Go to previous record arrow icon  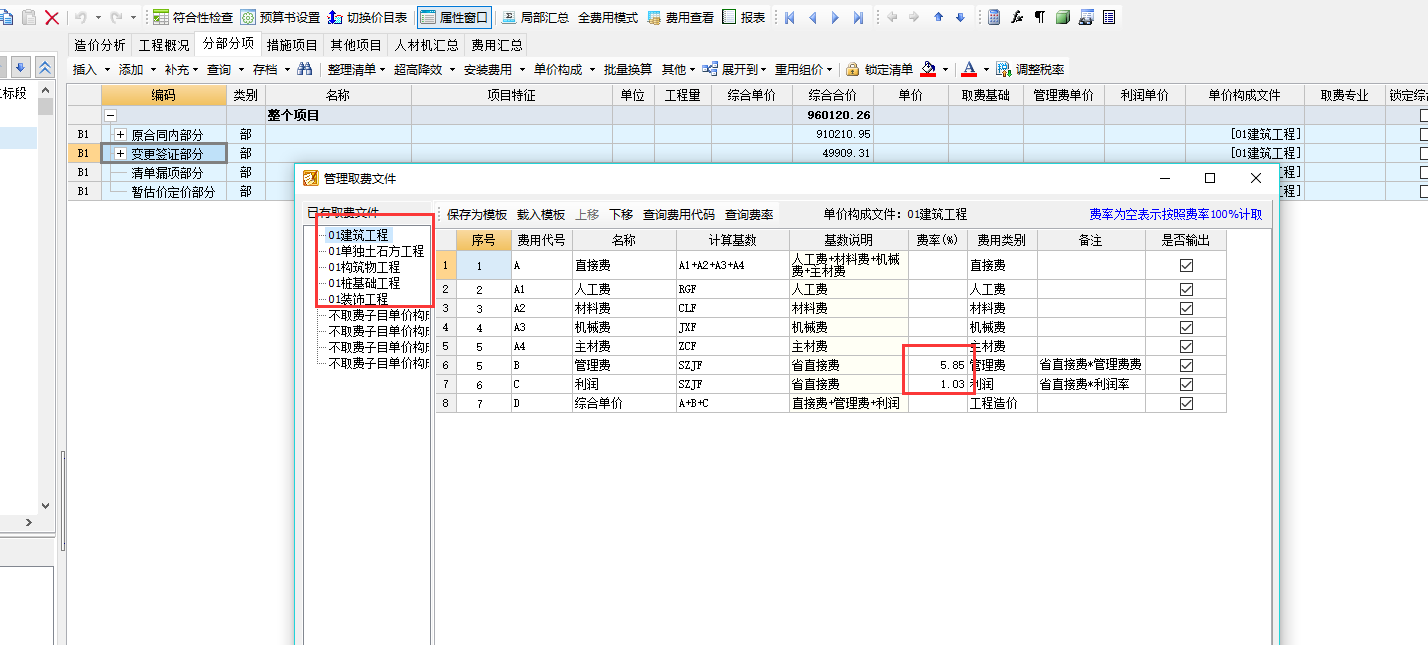[x=813, y=18]
